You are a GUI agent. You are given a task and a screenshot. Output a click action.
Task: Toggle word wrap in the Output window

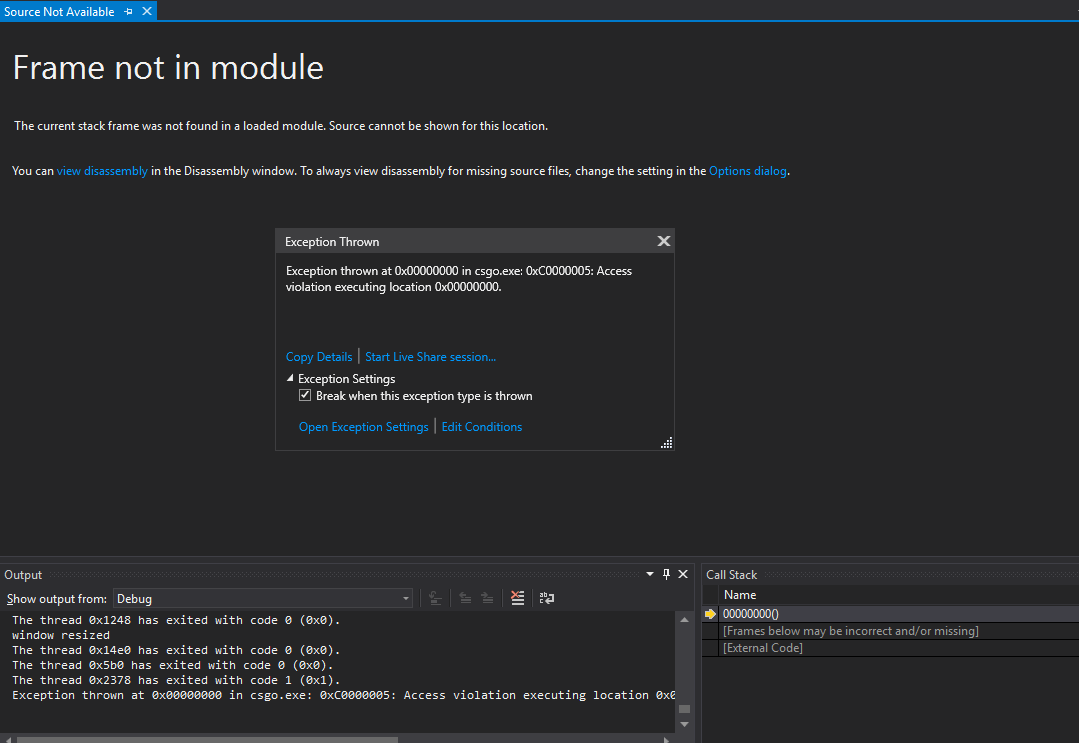[546, 597]
